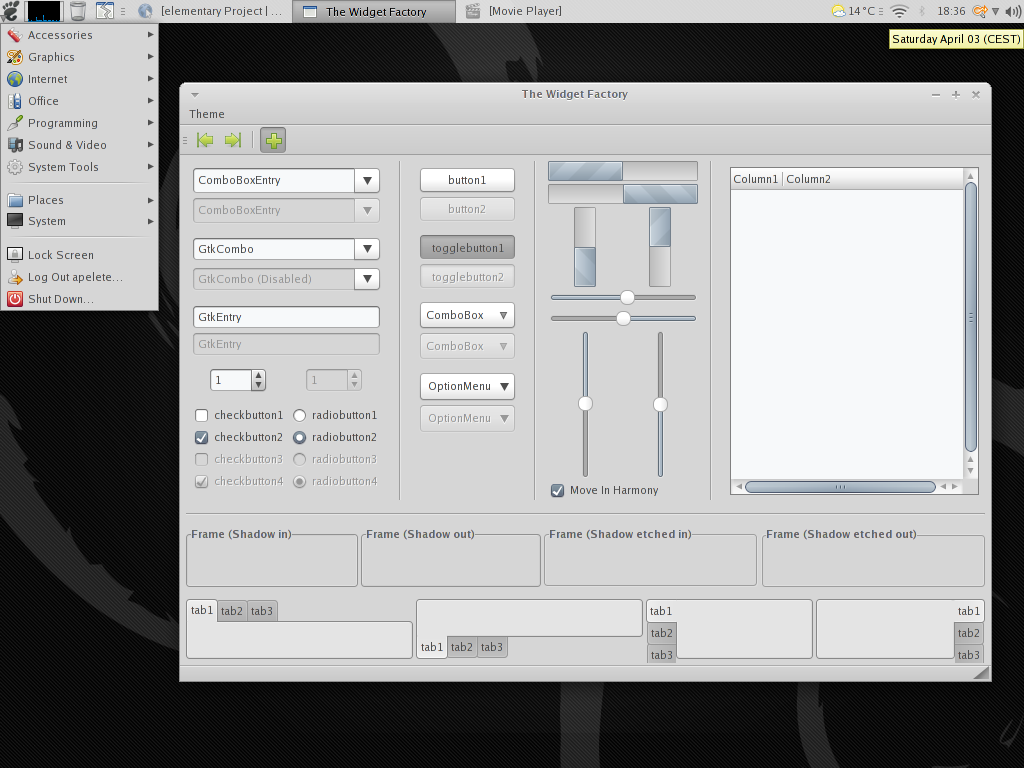Toggle the Move In Harmony checkbox
Viewport: 1024px width, 768px height.
pos(558,490)
